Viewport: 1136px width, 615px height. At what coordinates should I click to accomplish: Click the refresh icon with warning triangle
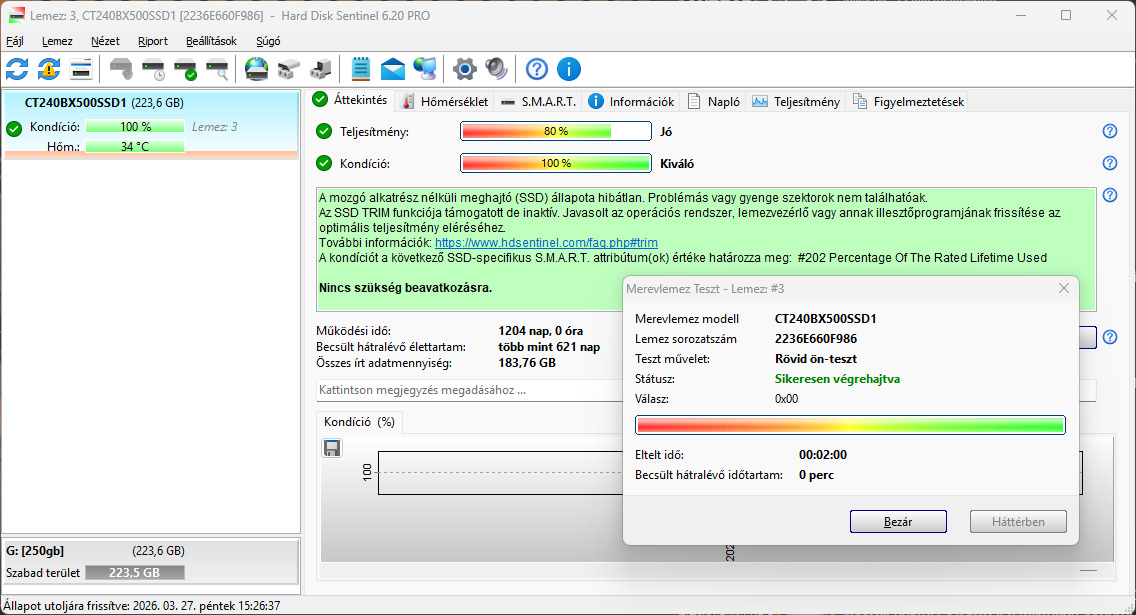coord(49,70)
